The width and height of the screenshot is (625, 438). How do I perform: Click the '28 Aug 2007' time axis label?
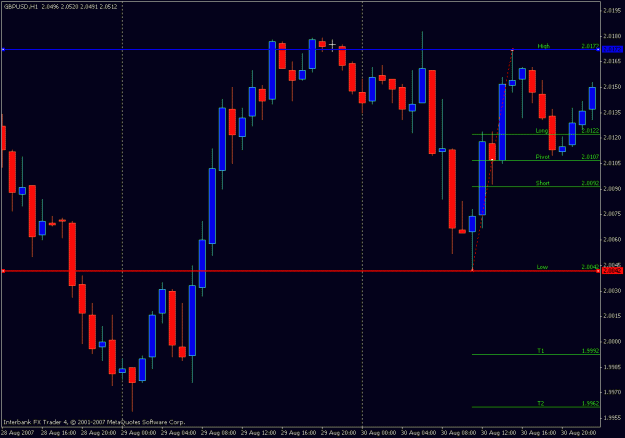[18, 432]
